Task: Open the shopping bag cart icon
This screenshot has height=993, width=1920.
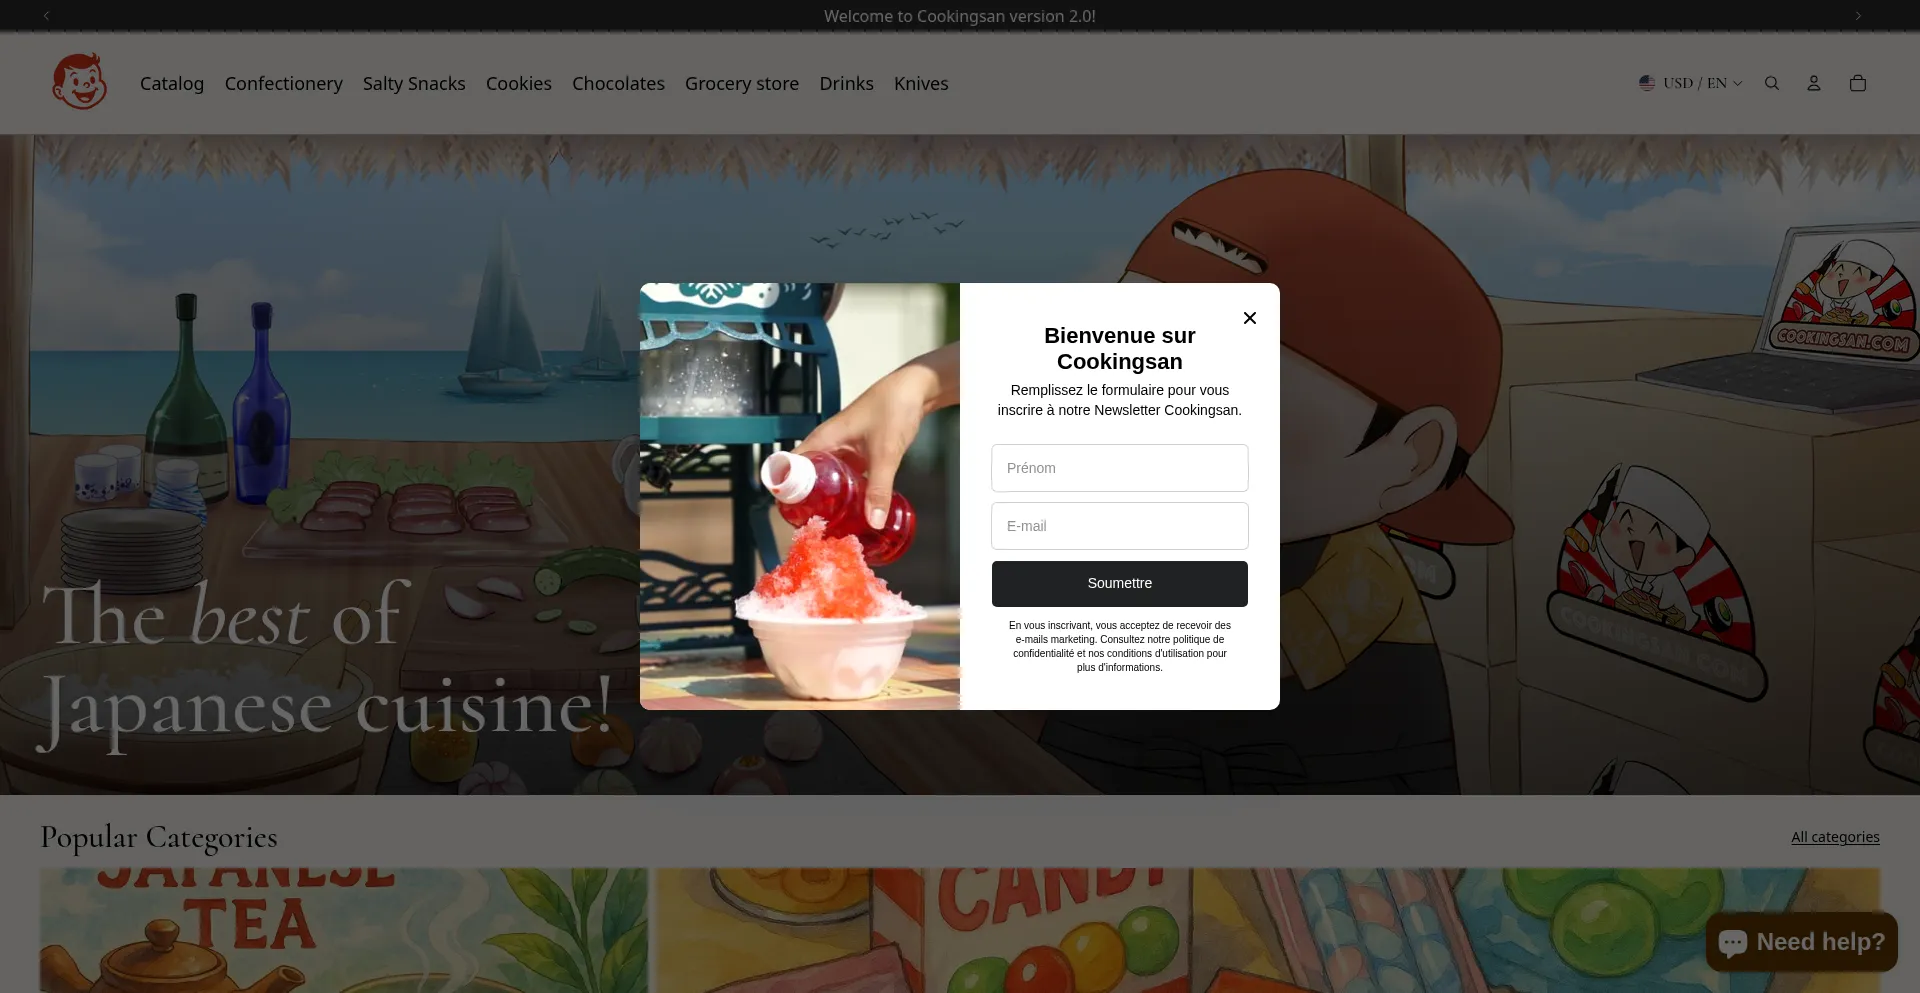Action: 1857,83
